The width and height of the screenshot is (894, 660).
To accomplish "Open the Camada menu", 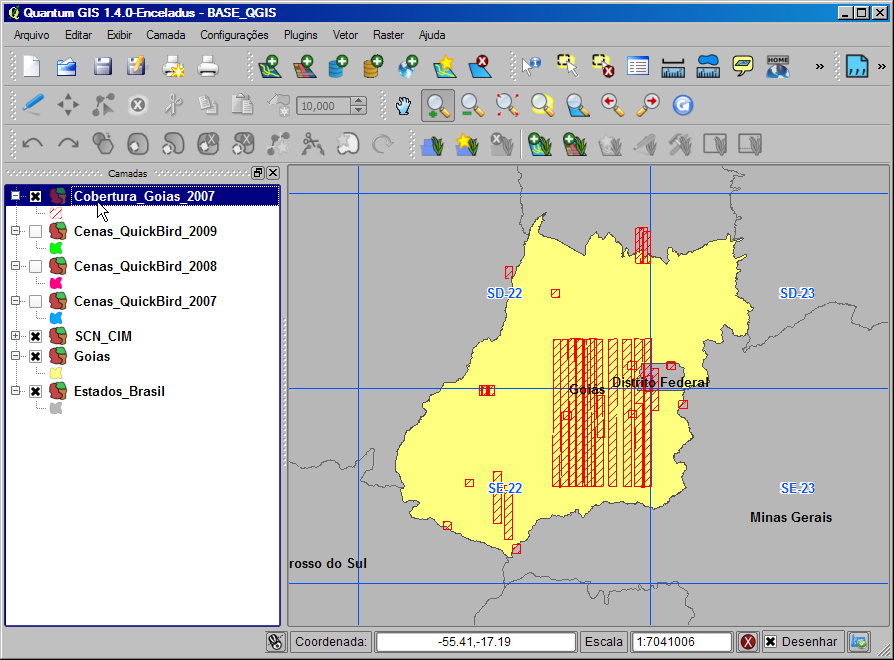I will 165,35.
